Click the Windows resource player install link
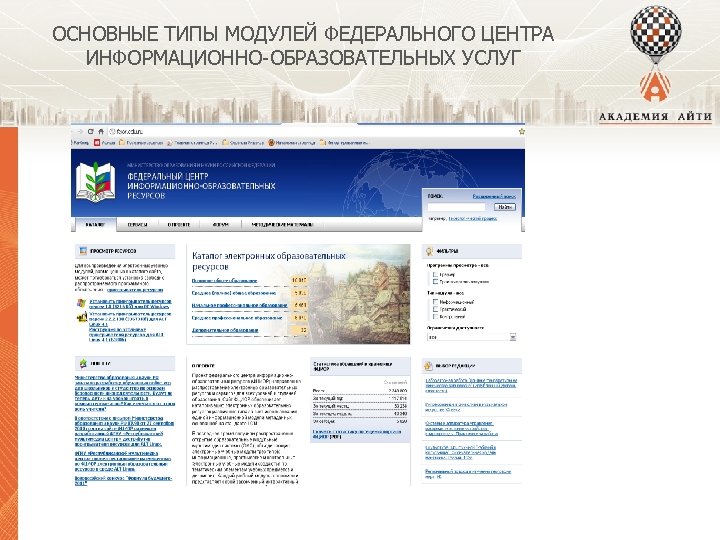The height and width of the screenshot is (540, 720). tap(130, 304)
